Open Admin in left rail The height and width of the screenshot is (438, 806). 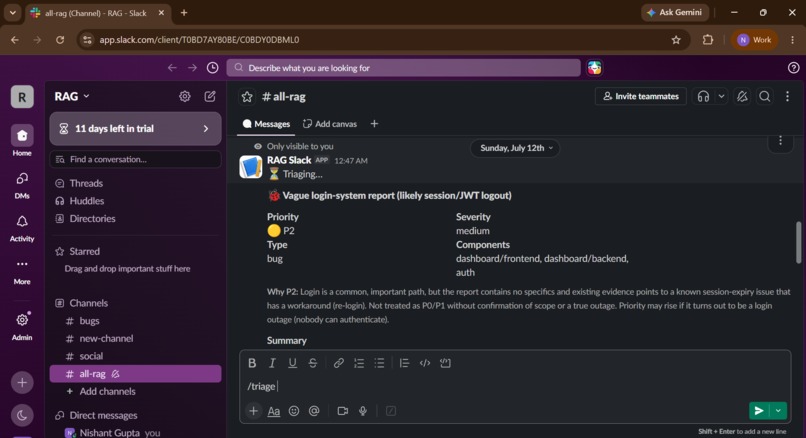coord(22,325)
